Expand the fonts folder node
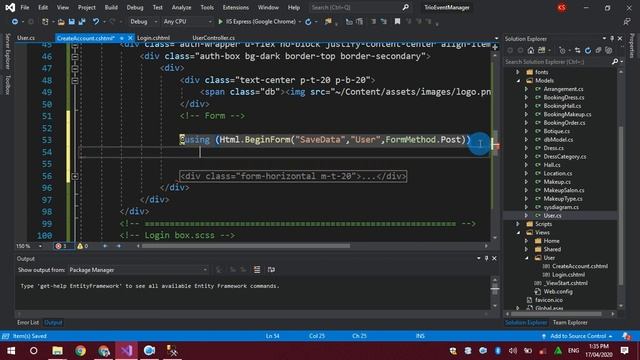The height and width of the screenshot is (360, 640). pyautogui.click(x=518, y=72)
